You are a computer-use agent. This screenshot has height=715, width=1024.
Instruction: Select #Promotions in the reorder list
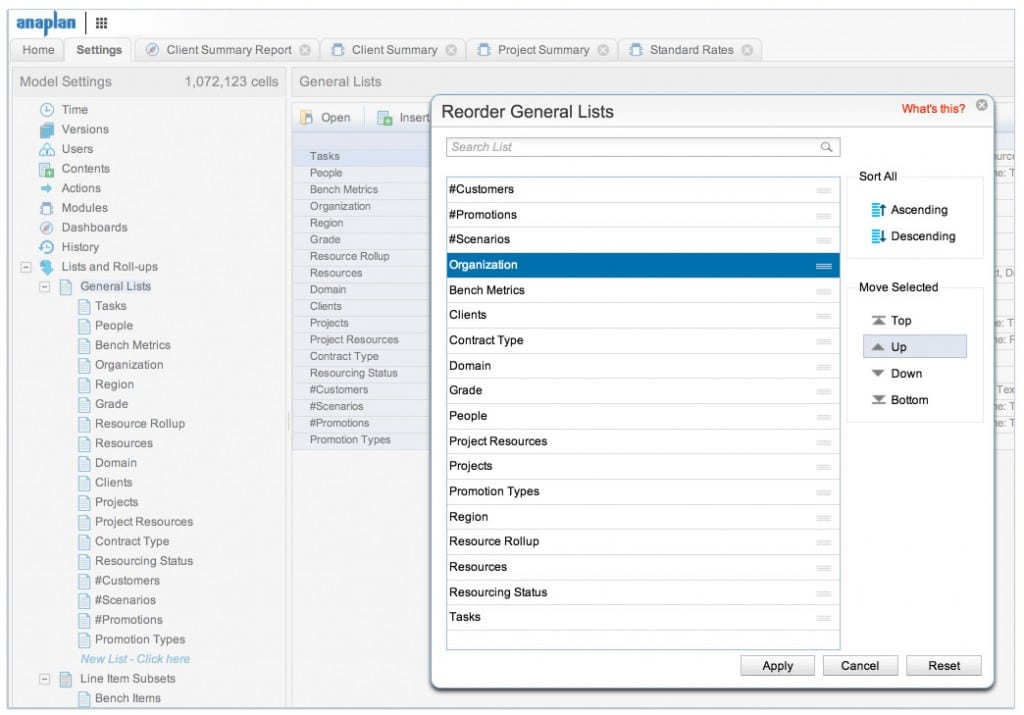click(643, 215)
